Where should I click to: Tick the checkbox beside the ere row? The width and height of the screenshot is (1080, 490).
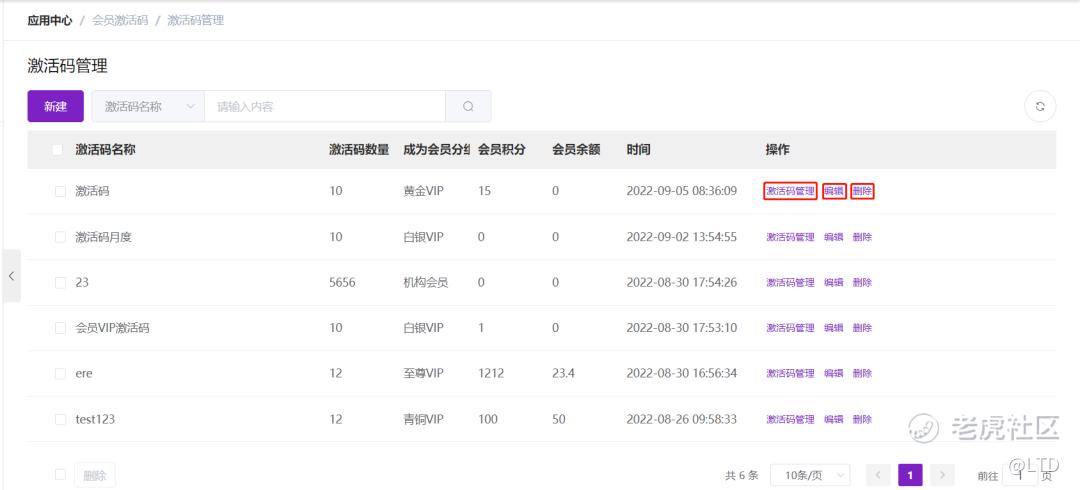point(60,374)
